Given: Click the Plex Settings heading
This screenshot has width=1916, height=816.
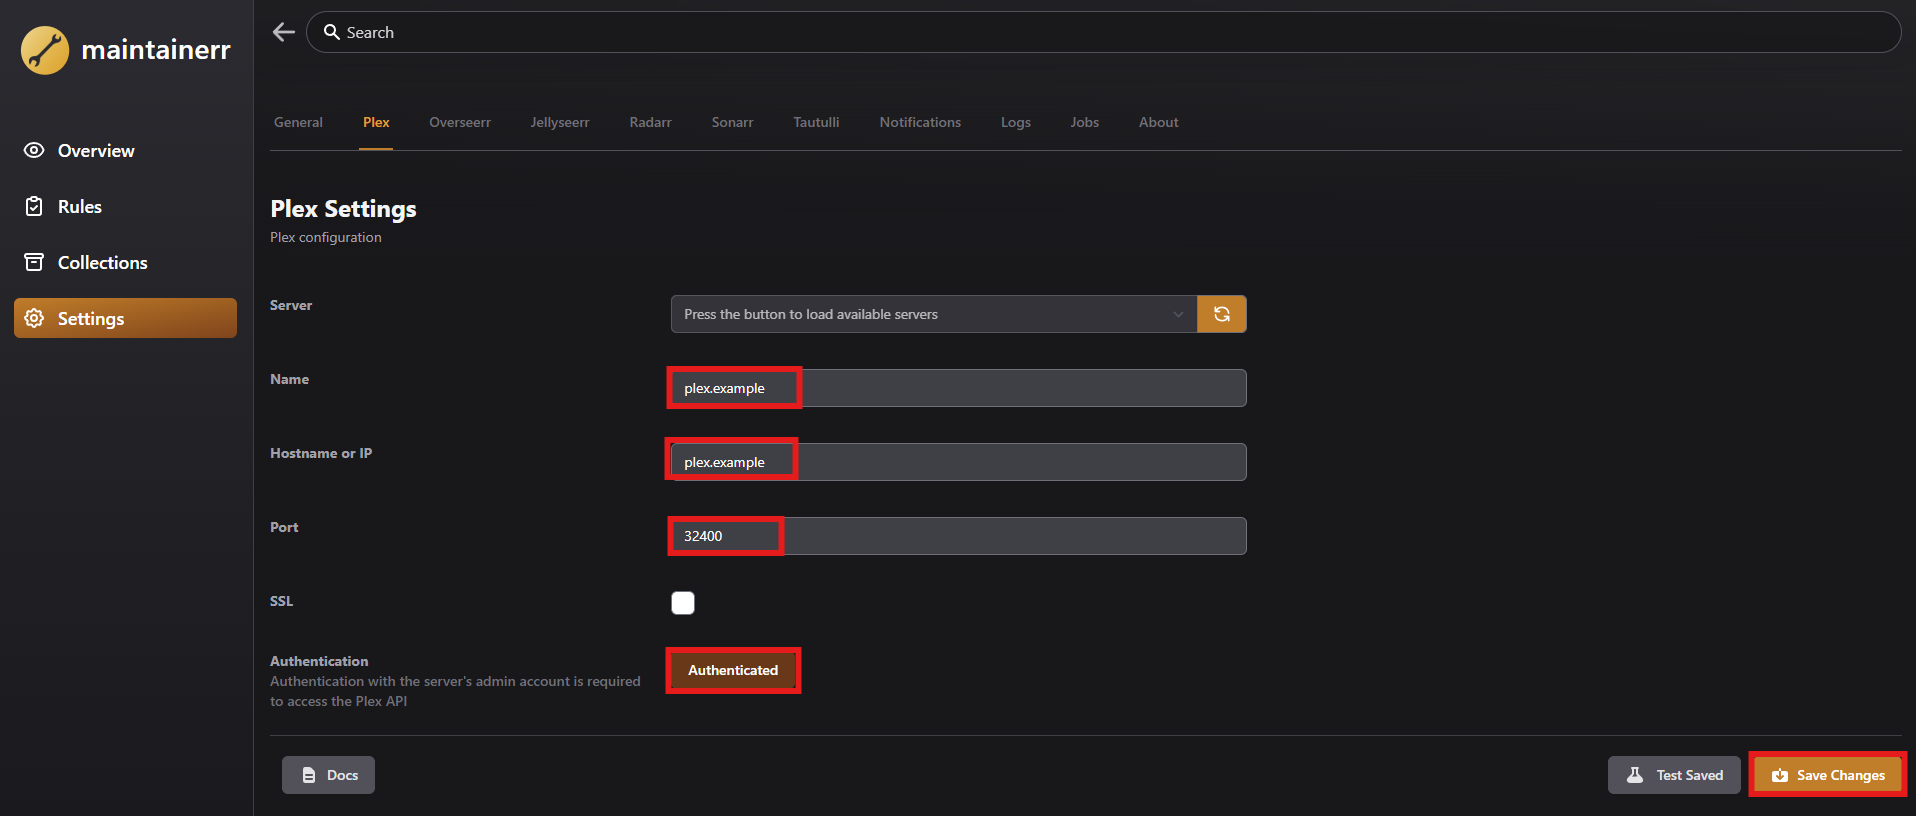Looking at the screenshot, I should tap(343, 209).
